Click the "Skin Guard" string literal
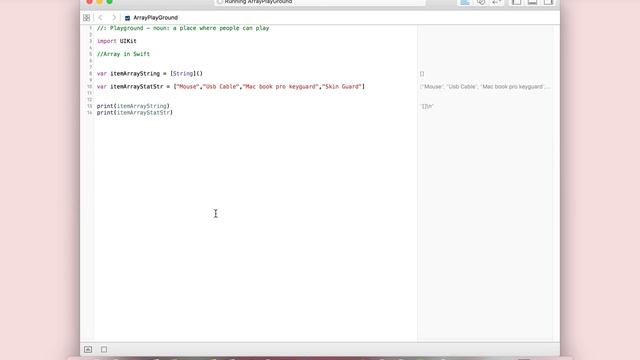 [342, 87]
